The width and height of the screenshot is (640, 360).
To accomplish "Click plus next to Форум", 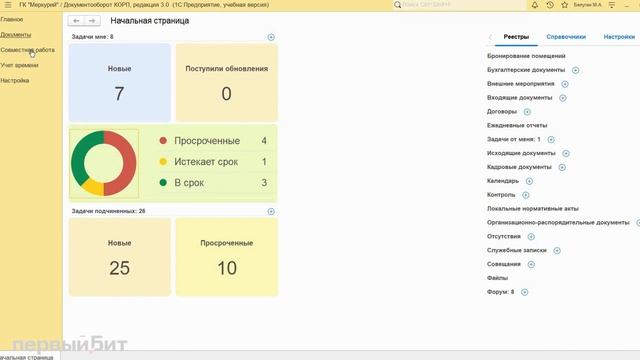I will pyautogui.click(x=525, y=292).
